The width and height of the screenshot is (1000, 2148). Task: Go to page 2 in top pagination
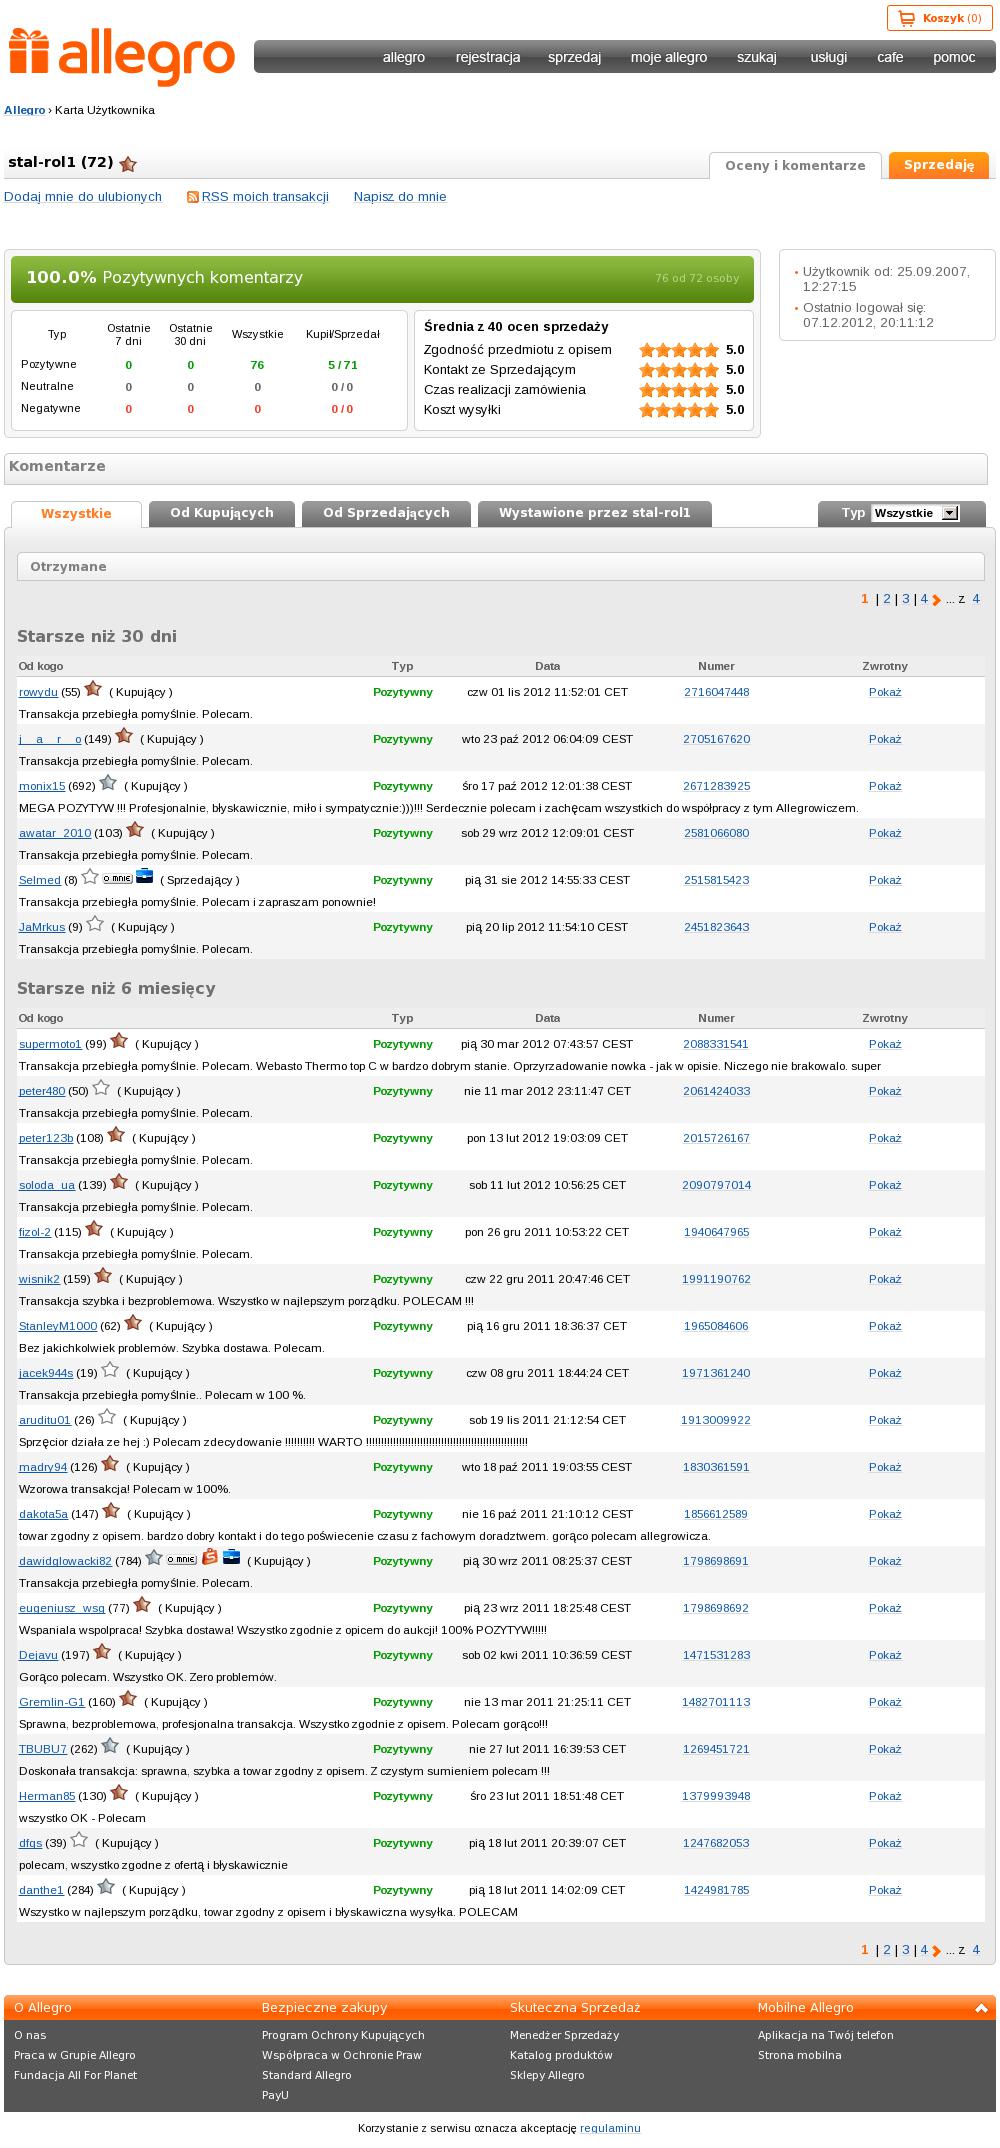[887, 599]
